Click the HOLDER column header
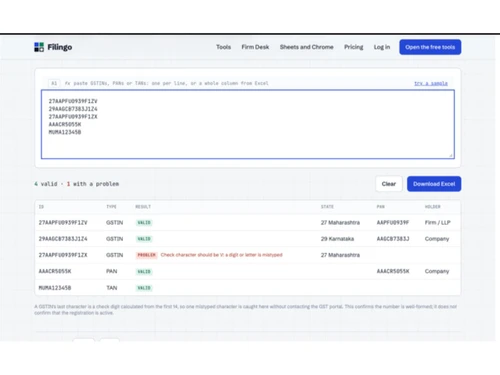500x375 pixels. point(432,207)
